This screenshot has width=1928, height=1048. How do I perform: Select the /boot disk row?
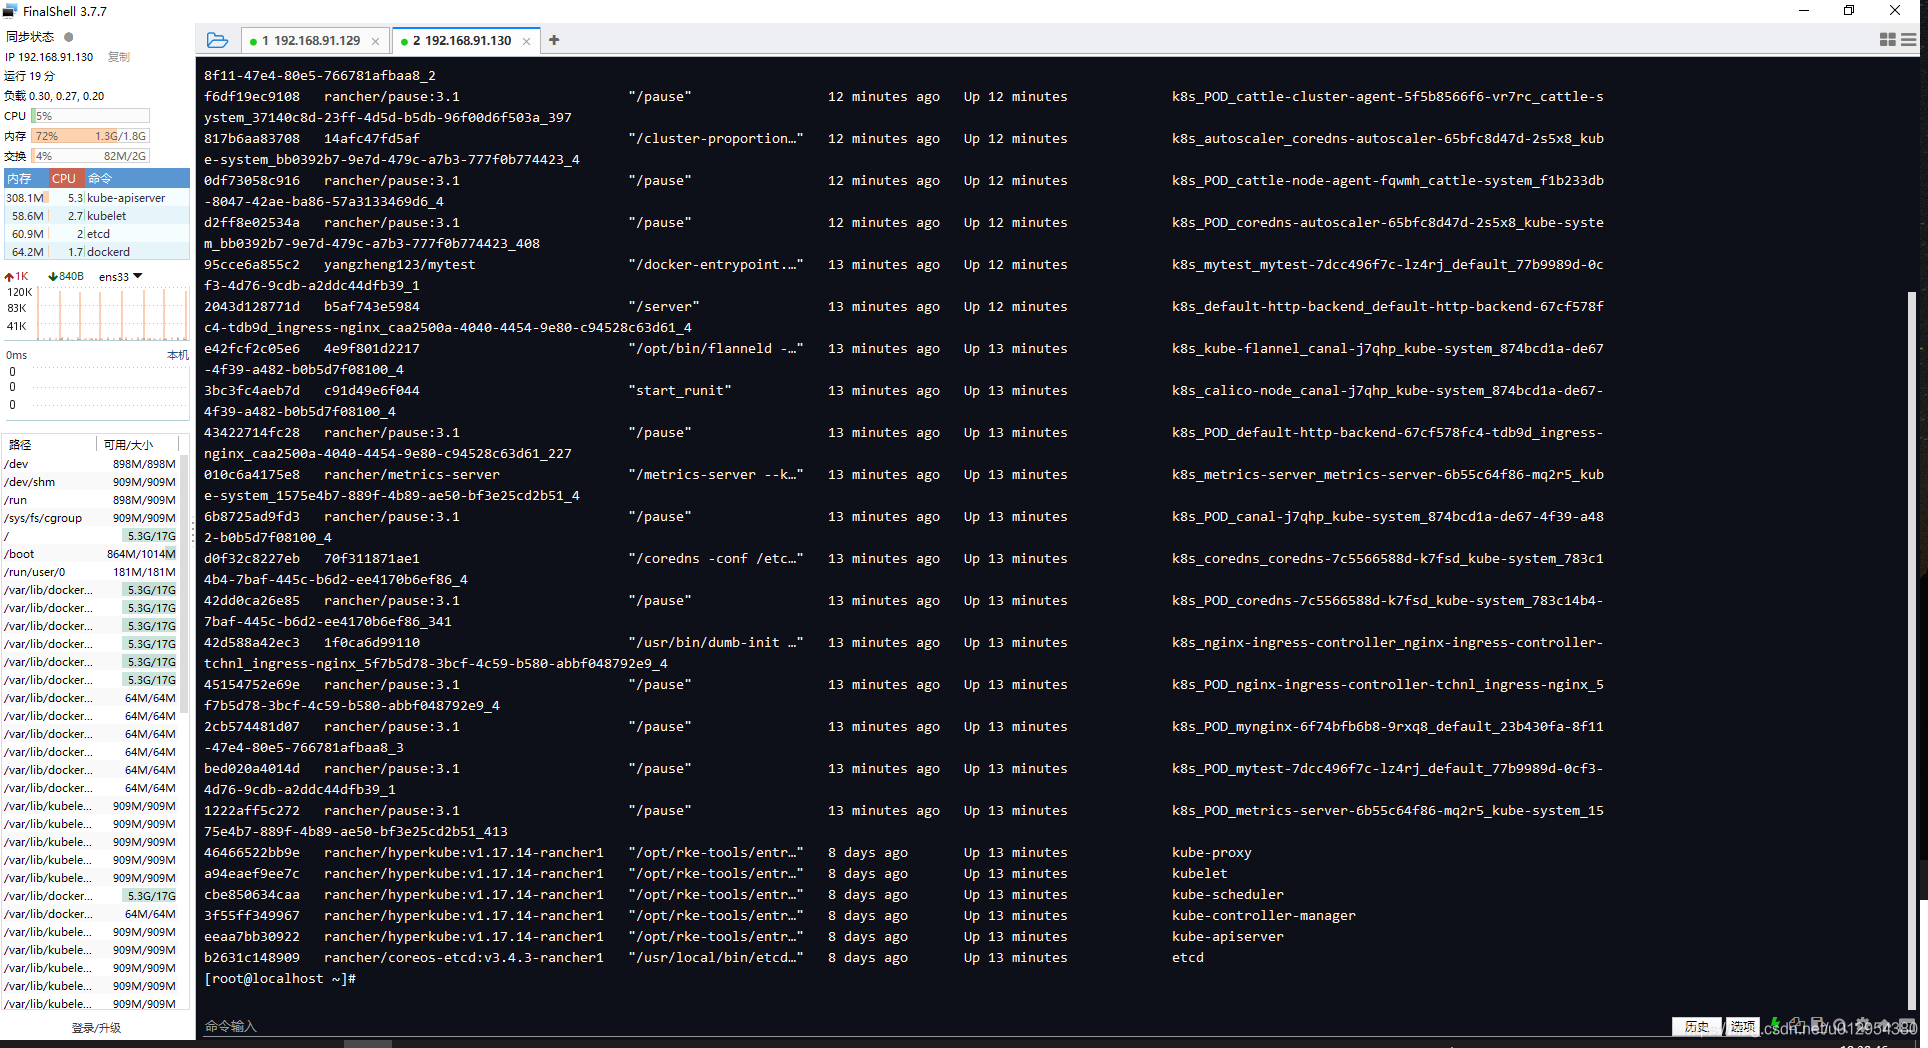pyautogui.click(x=90, y=554)
